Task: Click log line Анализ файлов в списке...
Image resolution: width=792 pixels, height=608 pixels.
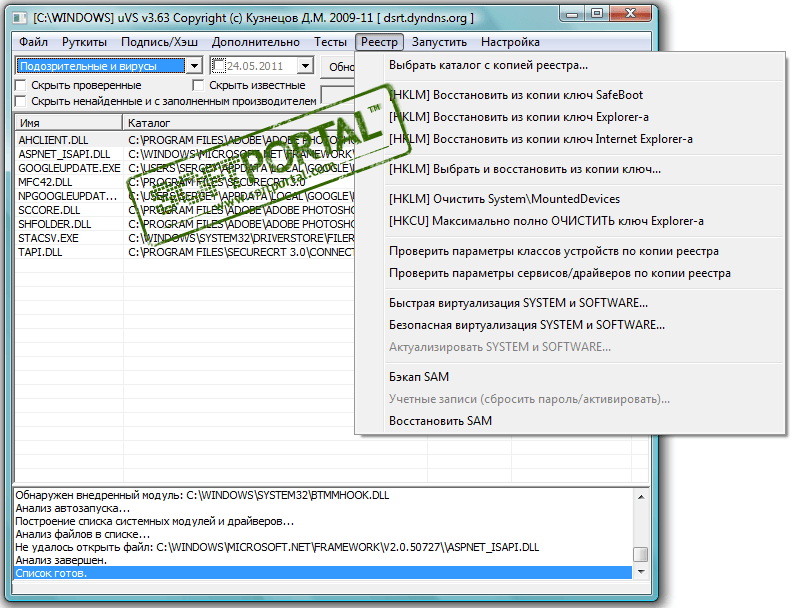Action: point(323,534)
